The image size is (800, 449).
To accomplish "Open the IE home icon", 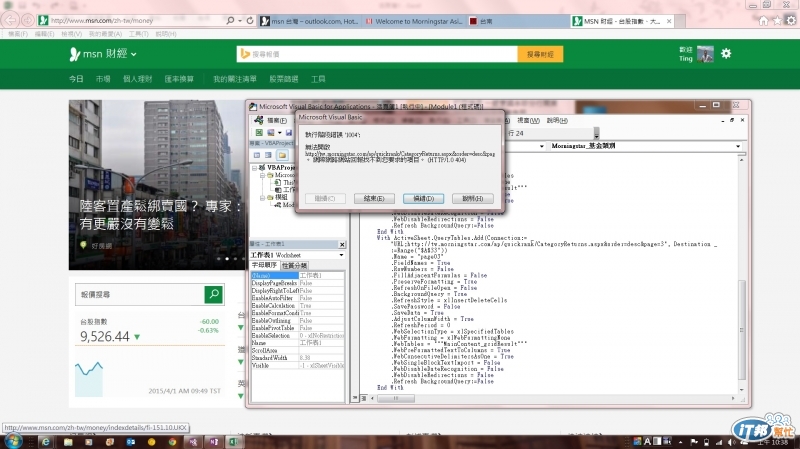I will [x=763, y=20].
